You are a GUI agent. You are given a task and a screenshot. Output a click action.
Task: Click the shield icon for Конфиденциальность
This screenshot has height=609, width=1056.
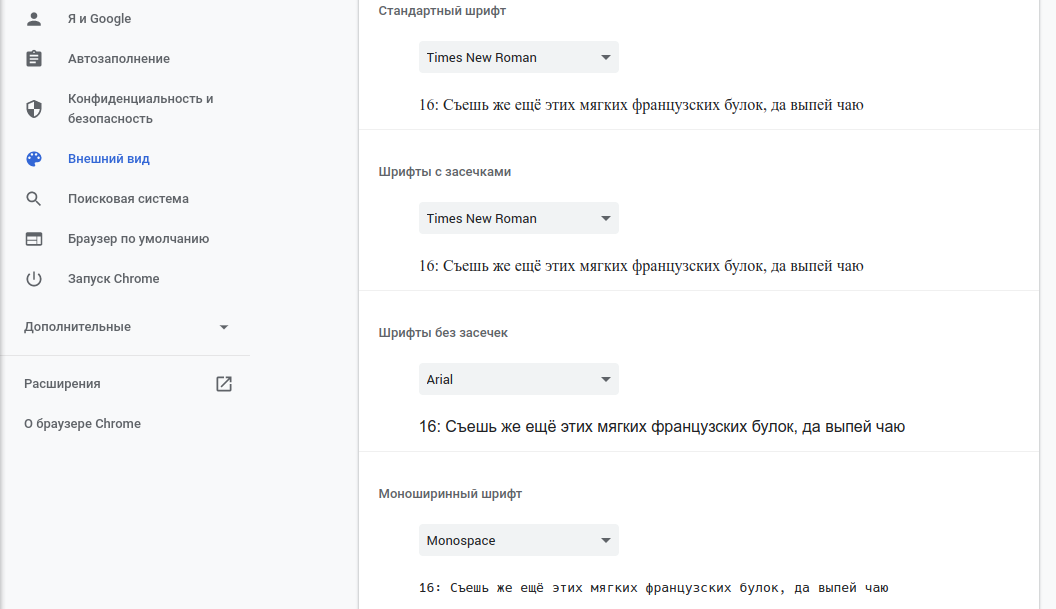34,108
